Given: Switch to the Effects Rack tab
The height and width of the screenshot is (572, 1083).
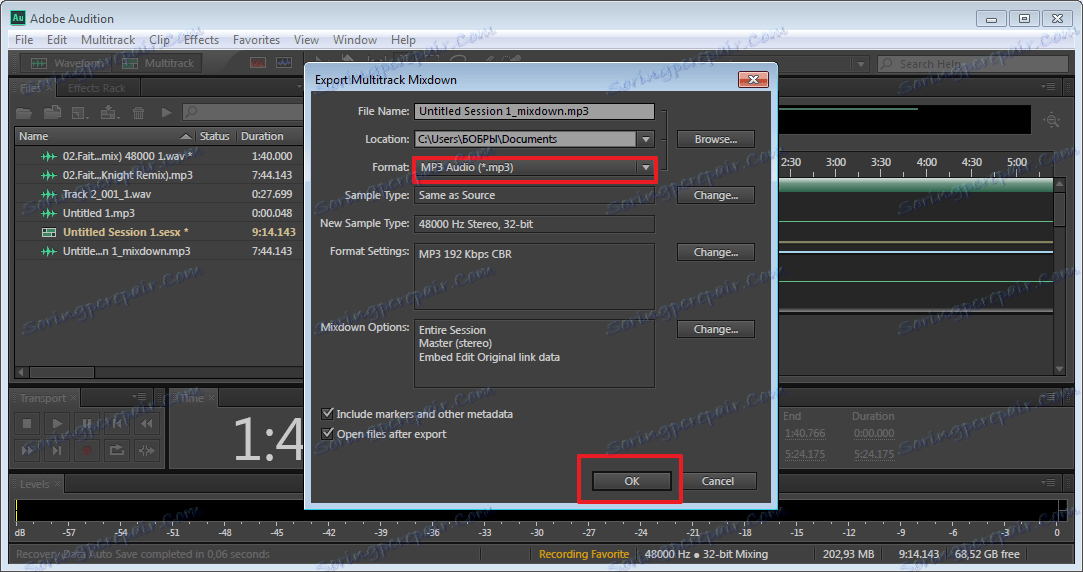Looking at the screenshot, I should (96, 88).
